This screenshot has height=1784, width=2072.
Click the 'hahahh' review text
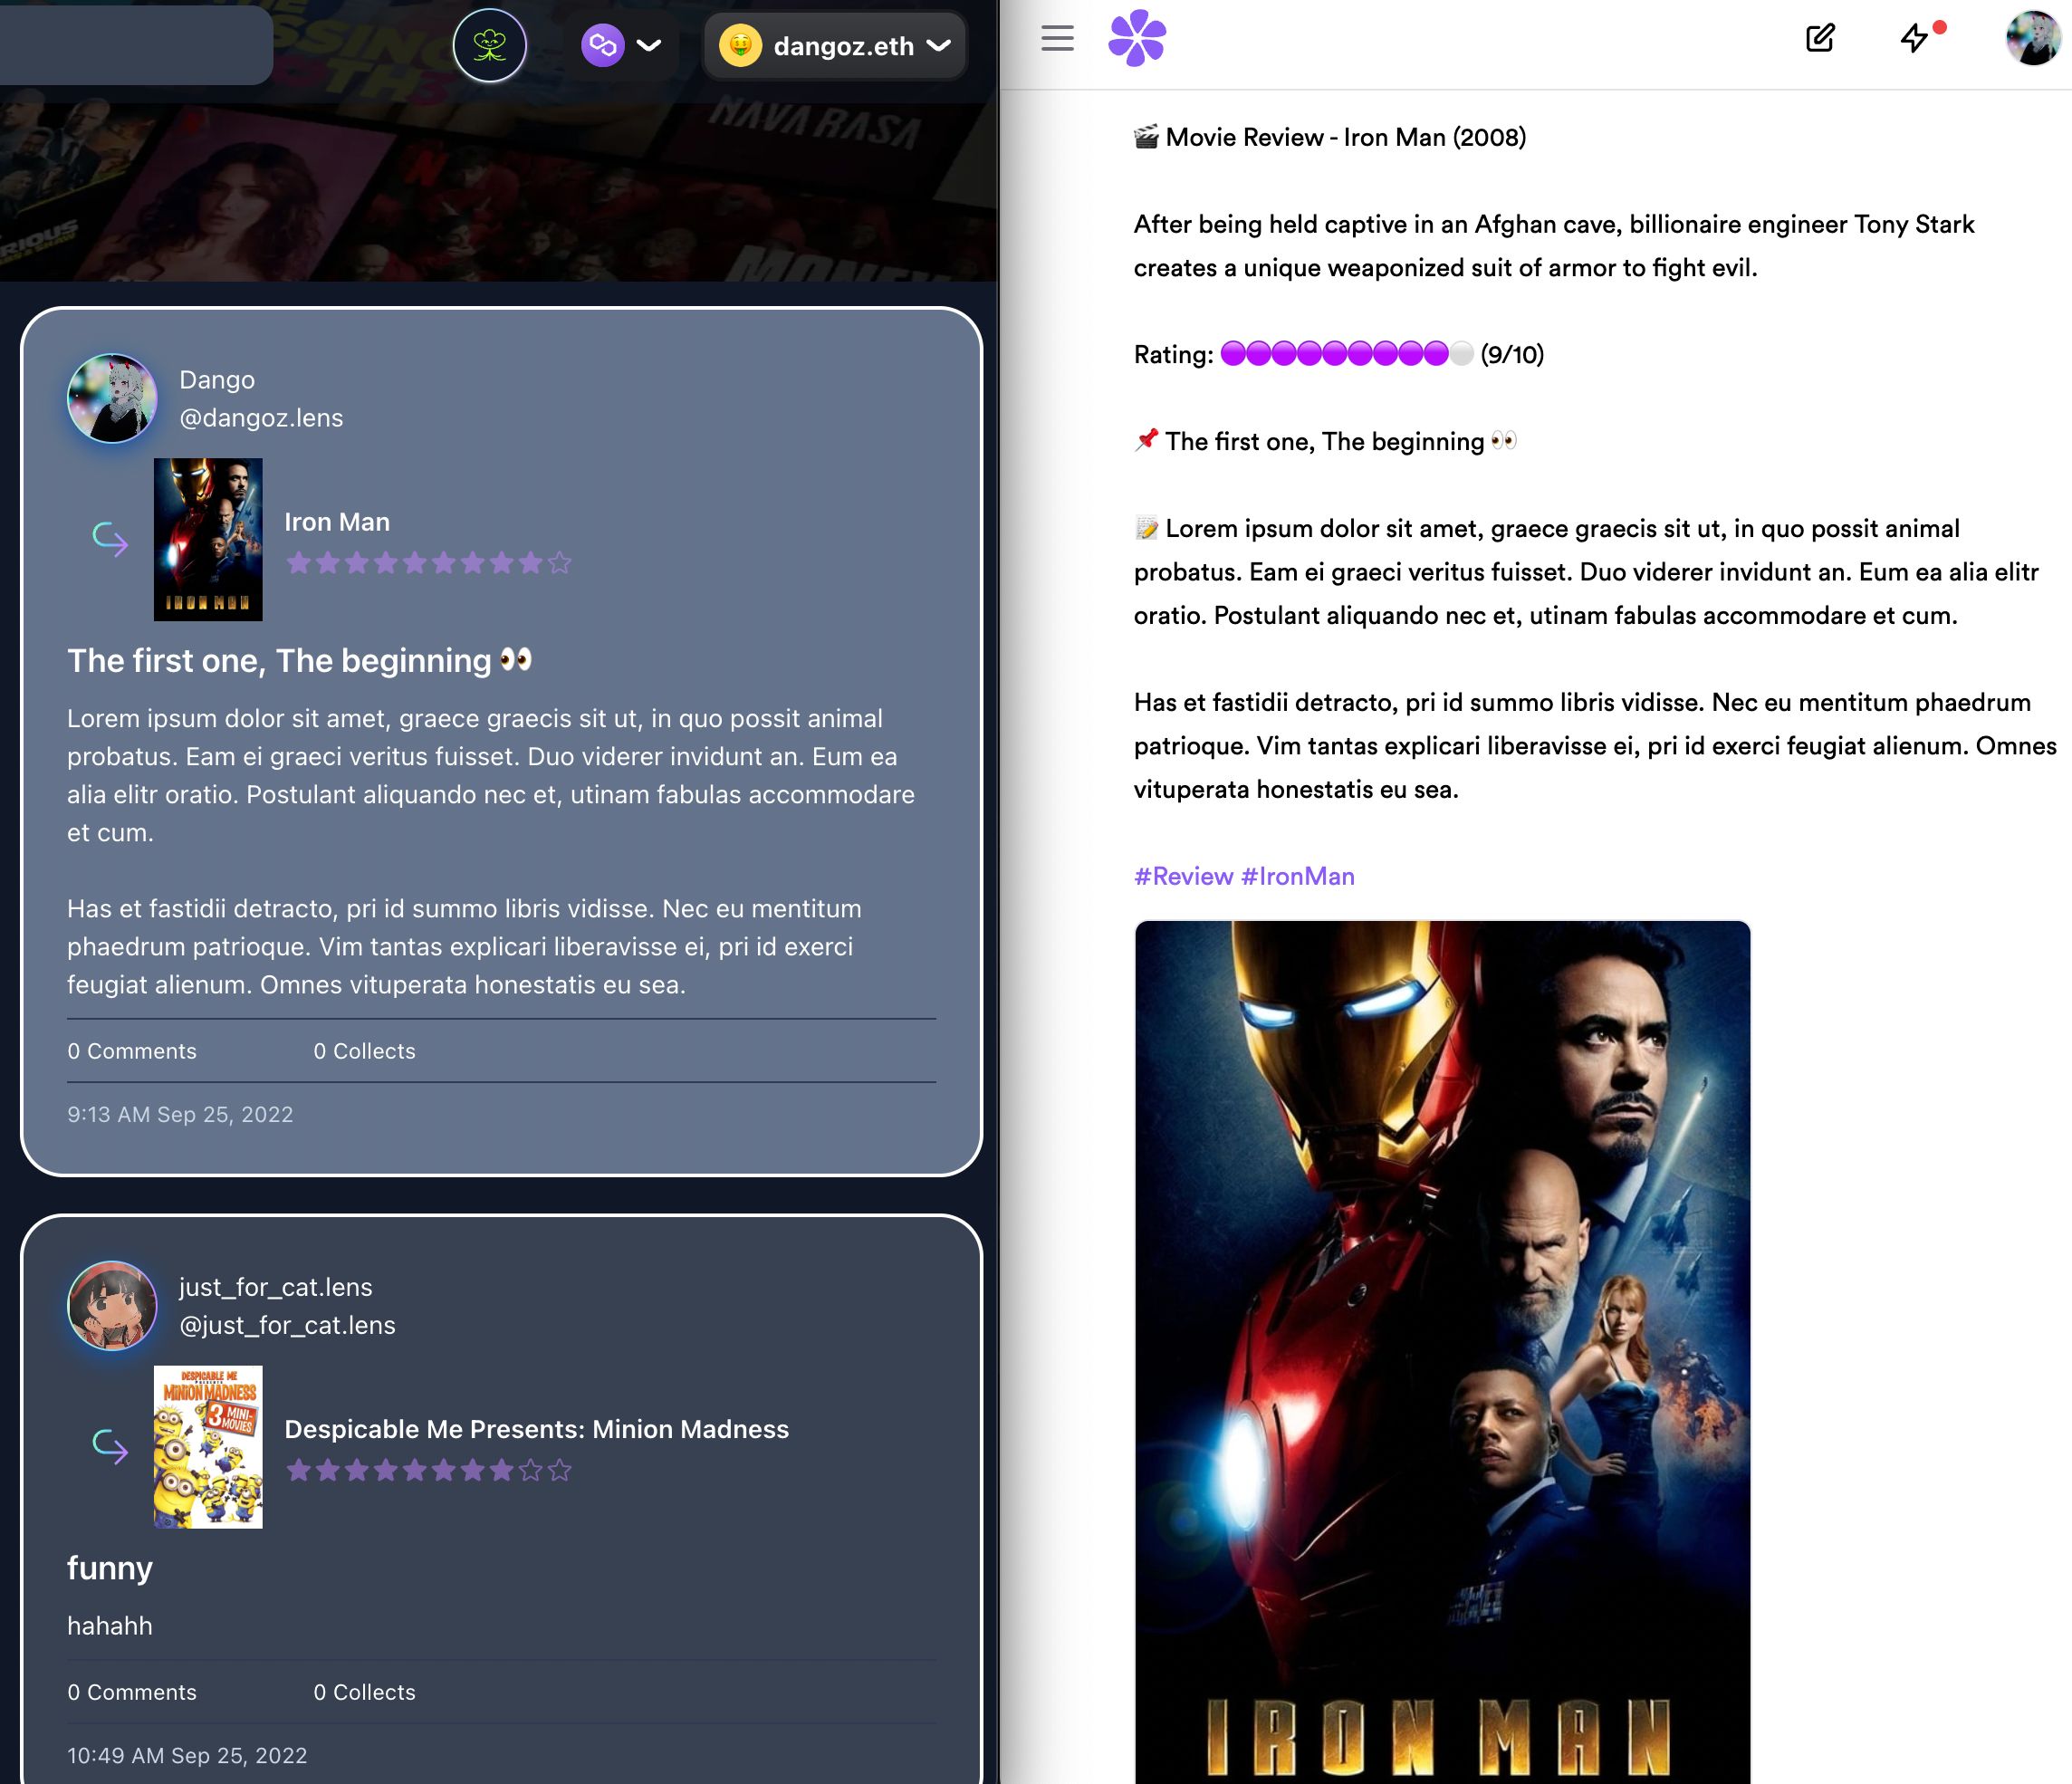[110, 1626]
